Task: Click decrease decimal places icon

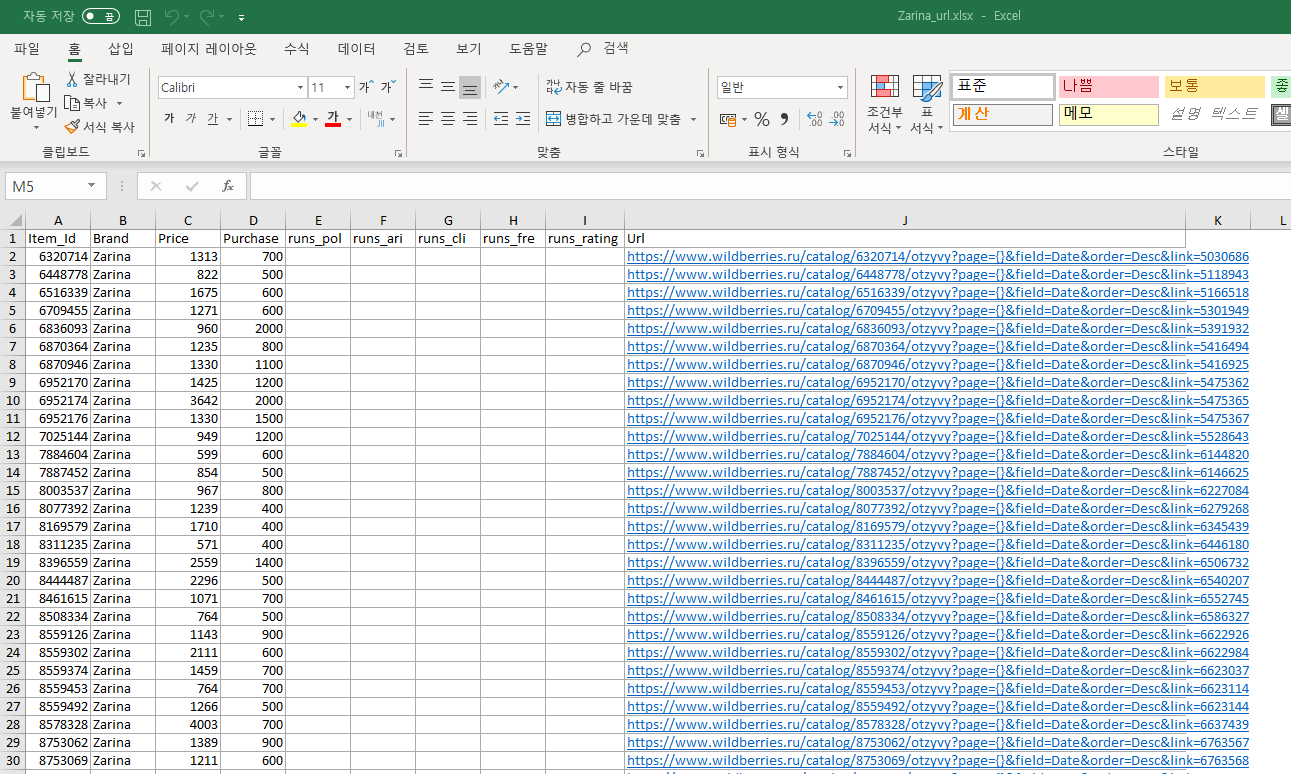Action: [837, 119]
